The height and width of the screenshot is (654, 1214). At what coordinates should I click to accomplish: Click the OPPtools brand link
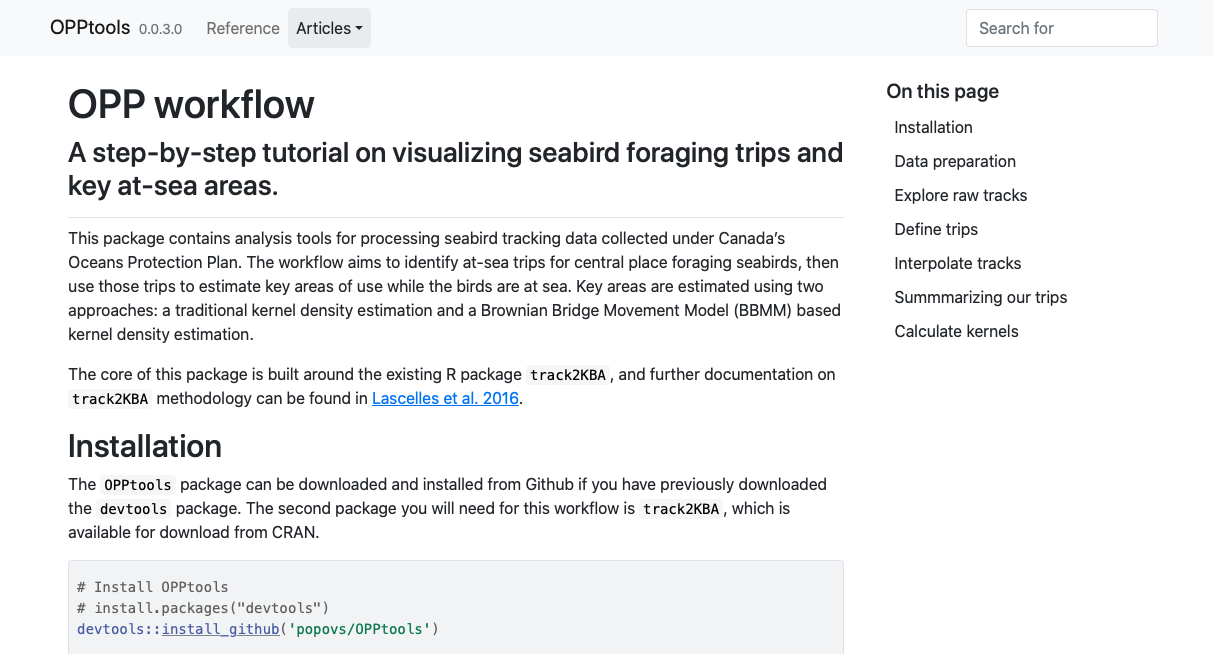(90, 28)
